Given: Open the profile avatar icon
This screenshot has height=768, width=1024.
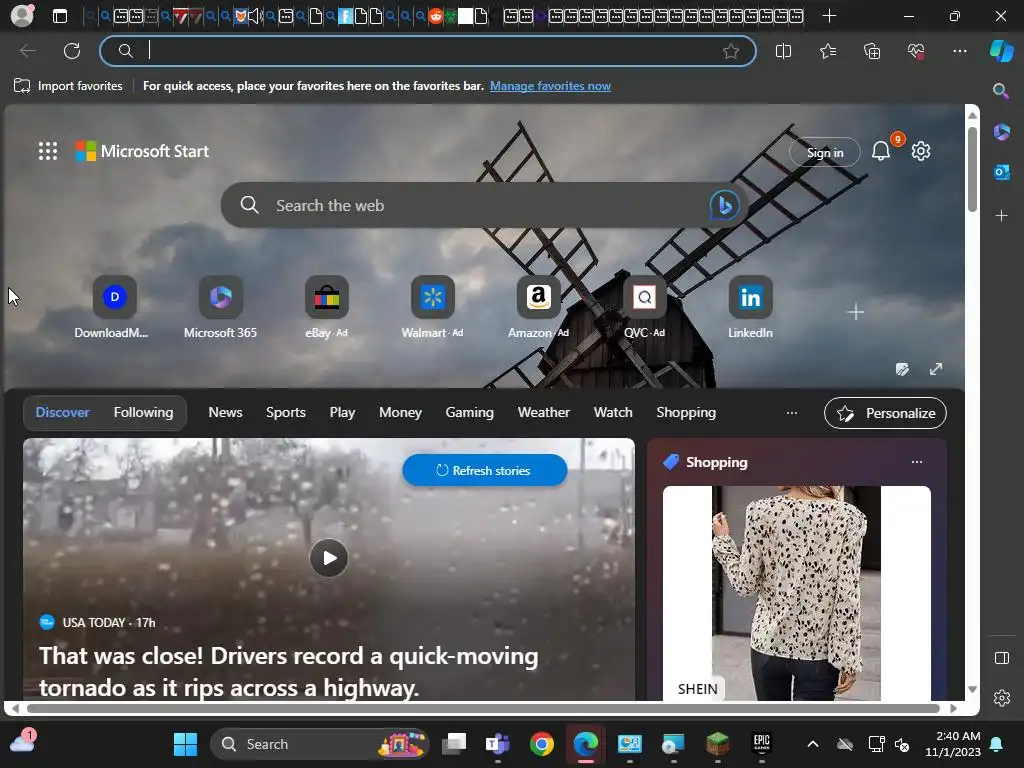Looking at the screenshot, I should tap(22, 16).
